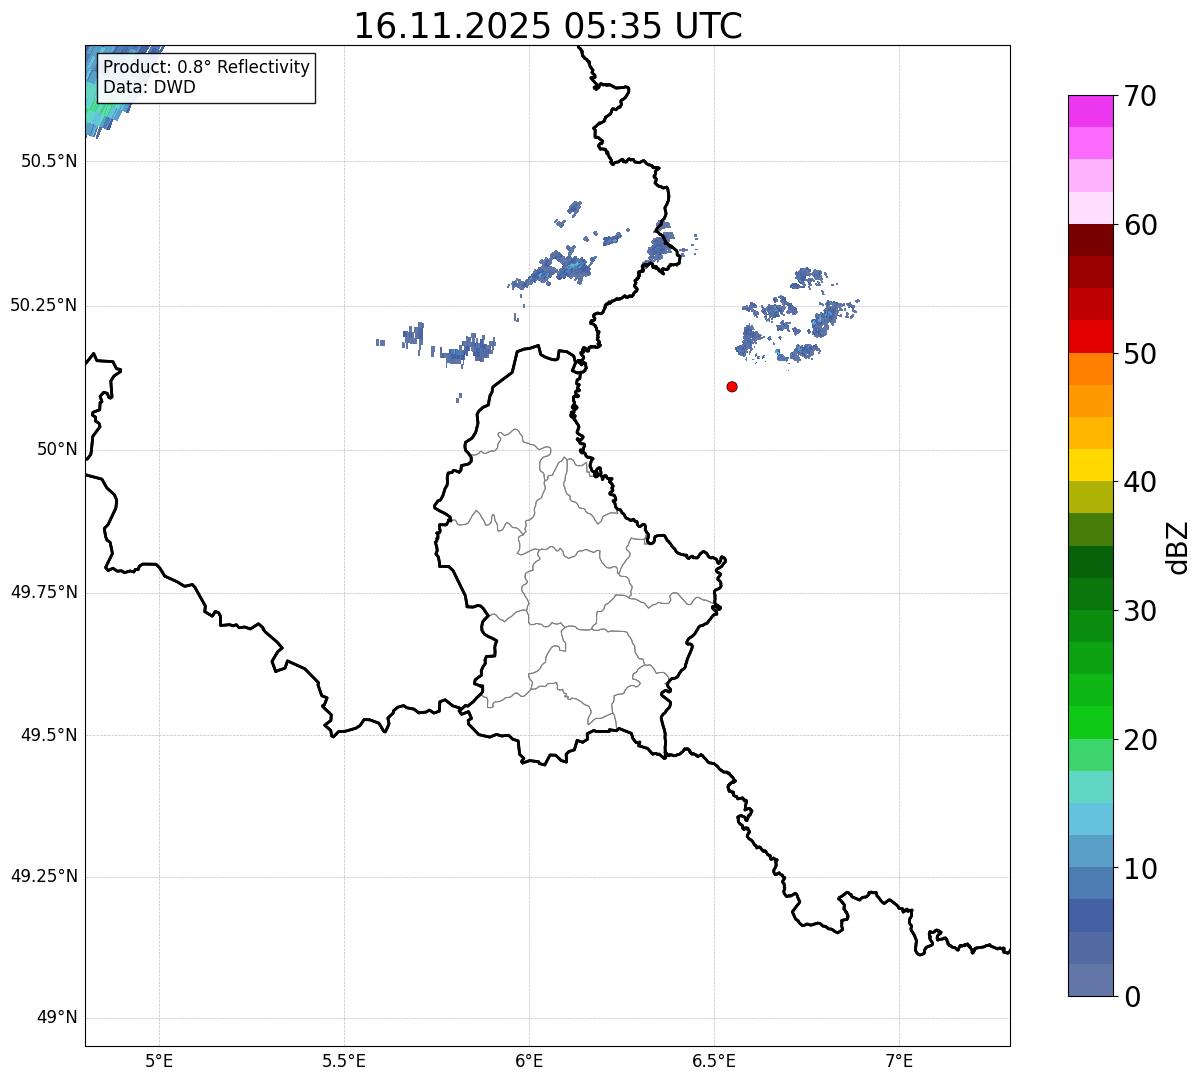Click the dark maroon swatch just below 60 dBZ
The width and height of the screenshot is (1202, 1081).
pyautogui.click(x=1090, y=240)
